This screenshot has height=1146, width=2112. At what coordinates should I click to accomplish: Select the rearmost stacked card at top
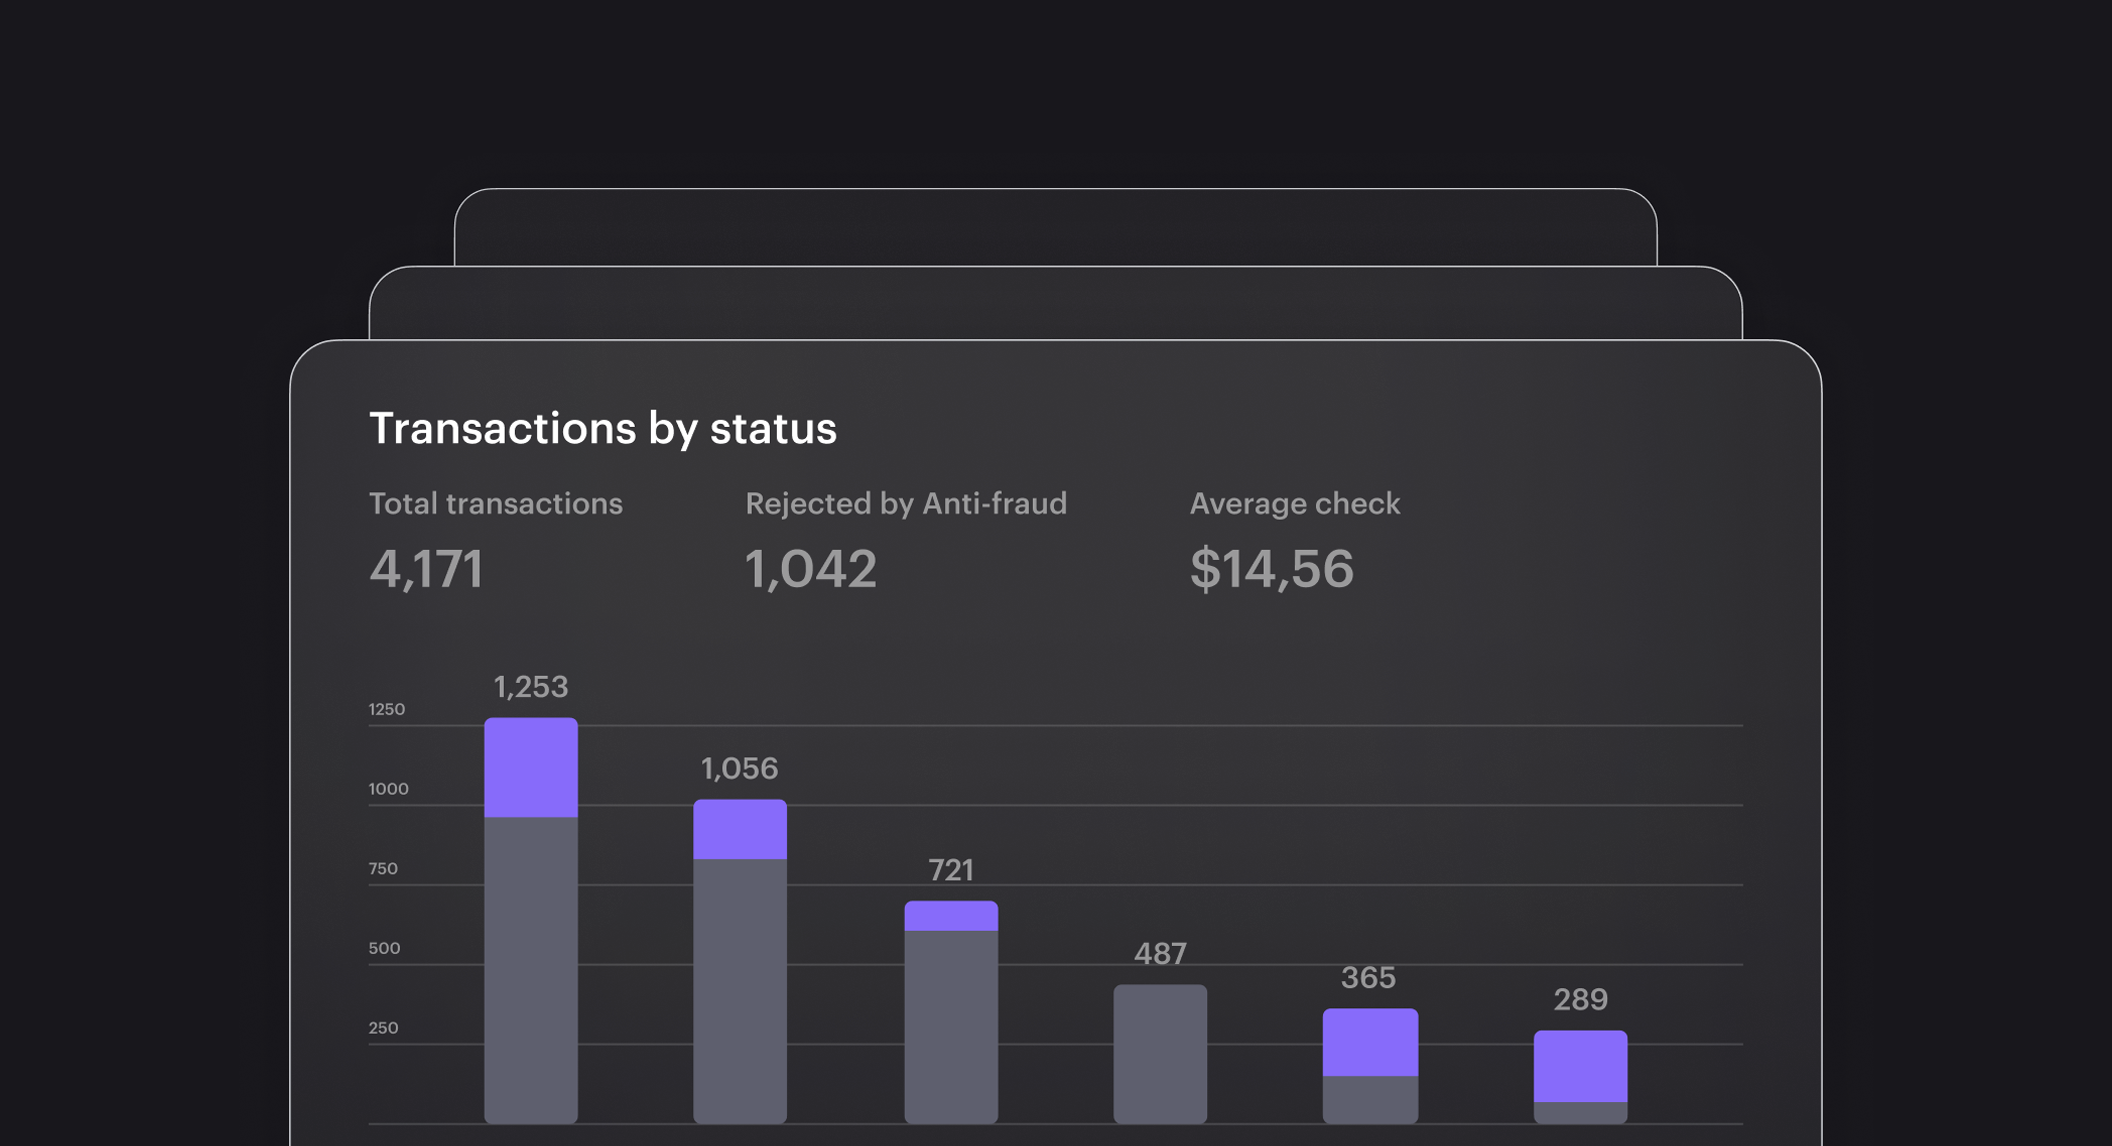(x=1055, y=227)
